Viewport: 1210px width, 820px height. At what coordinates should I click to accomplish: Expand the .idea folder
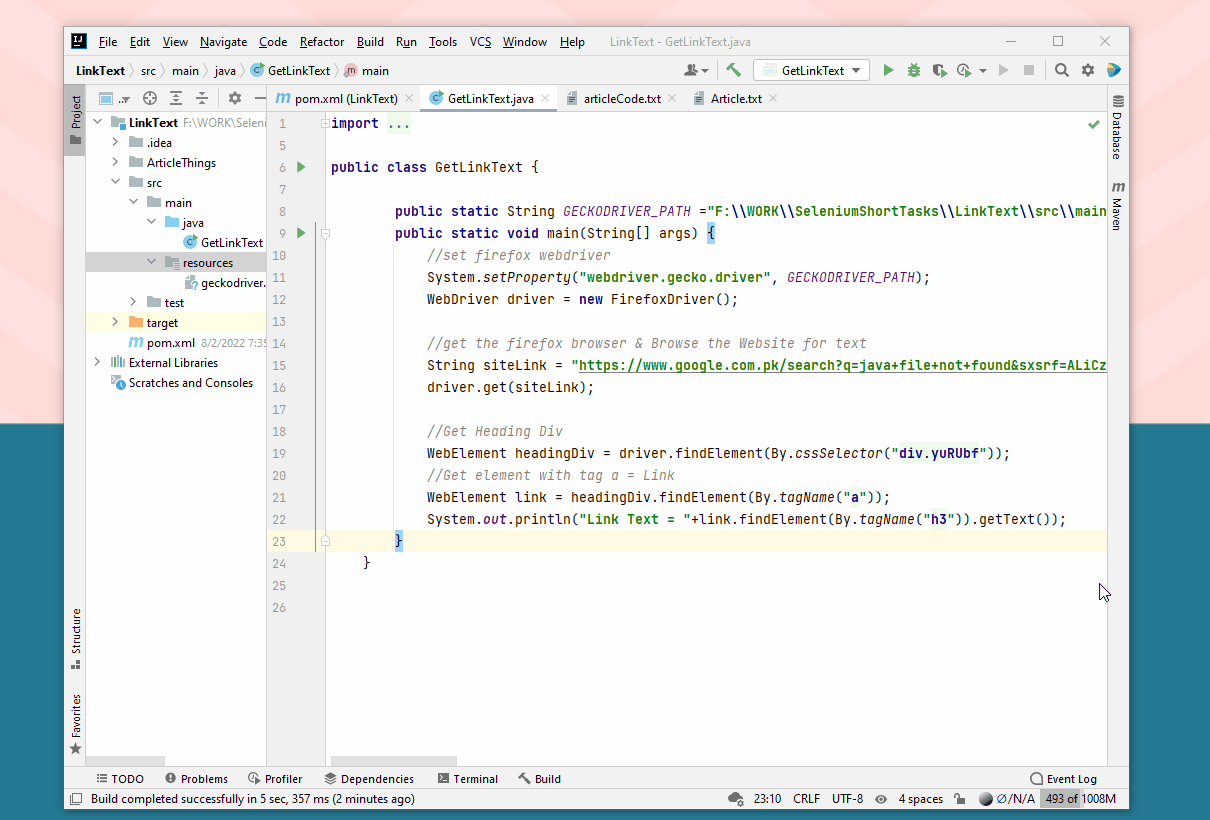[x=116, y=142]
